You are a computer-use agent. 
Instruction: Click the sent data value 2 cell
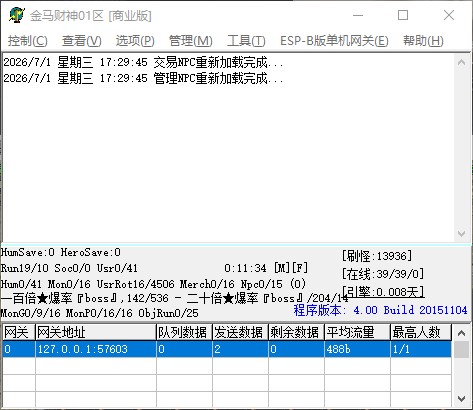tap(240, 349)
